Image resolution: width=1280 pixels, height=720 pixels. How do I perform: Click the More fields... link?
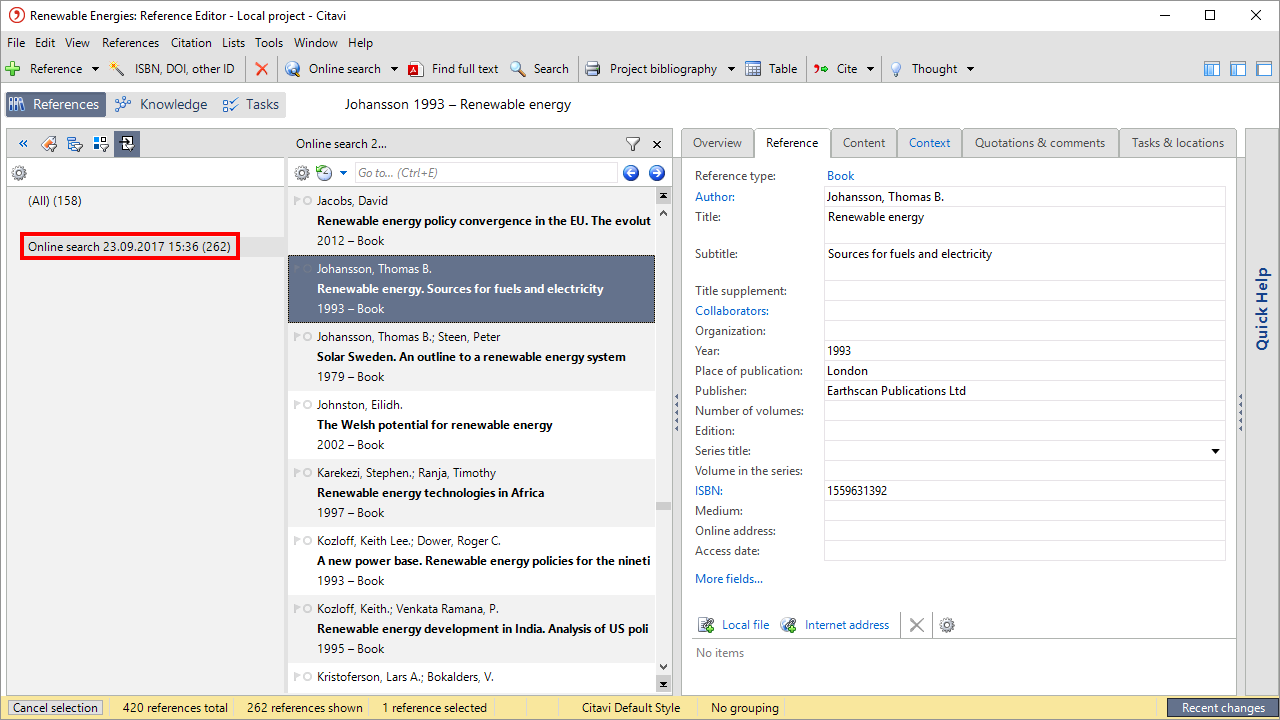point(728,579)
